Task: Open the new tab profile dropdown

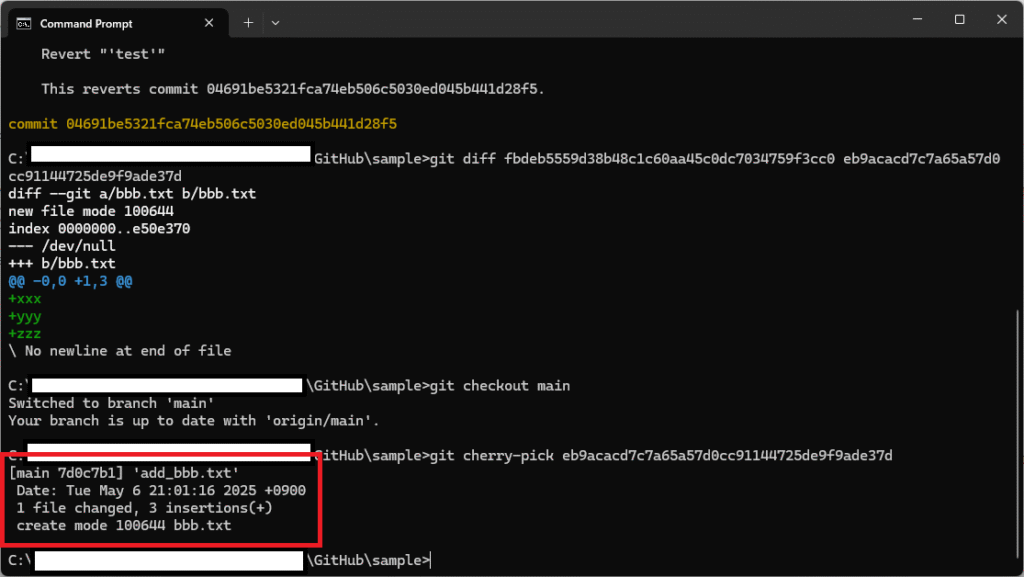Action: click(275, 23)
